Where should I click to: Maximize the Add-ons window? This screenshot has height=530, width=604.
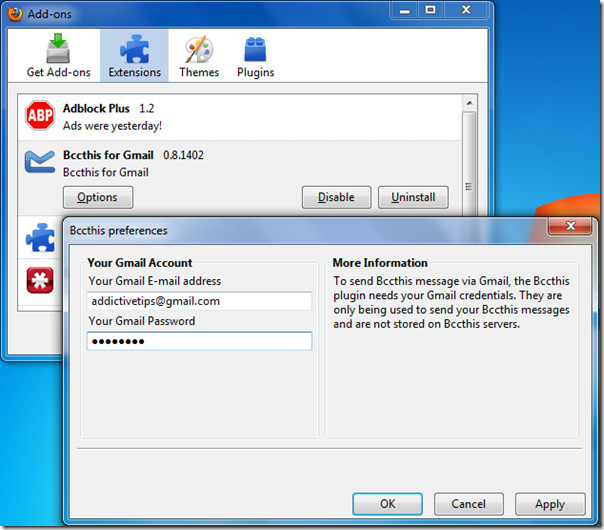point(431,10)
